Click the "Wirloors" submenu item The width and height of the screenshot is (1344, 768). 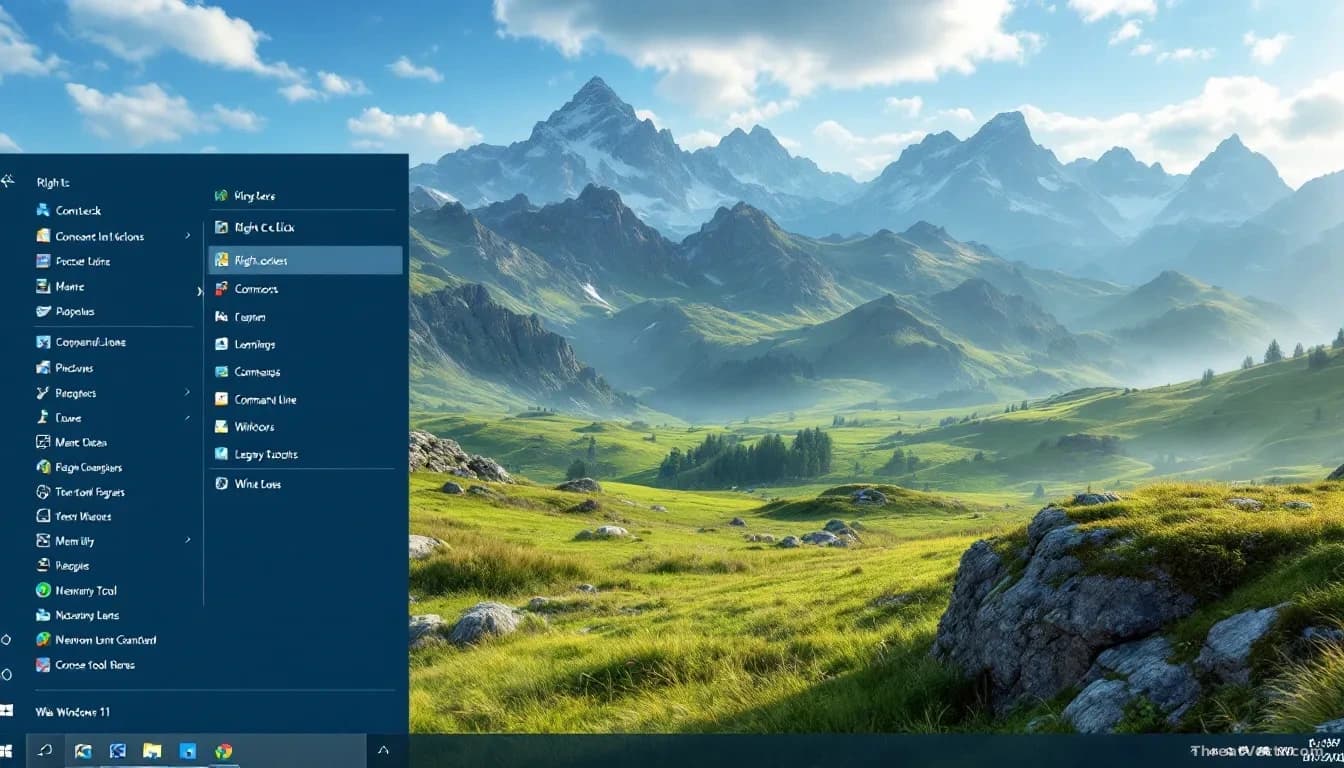(254, 427)
